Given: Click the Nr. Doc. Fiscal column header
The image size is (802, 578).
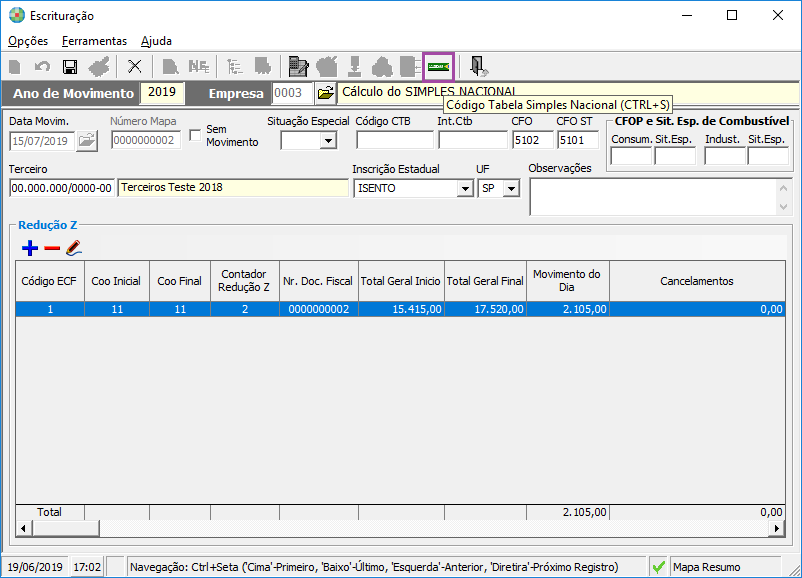Looking at the screenshot, I should tap(319, 281).
